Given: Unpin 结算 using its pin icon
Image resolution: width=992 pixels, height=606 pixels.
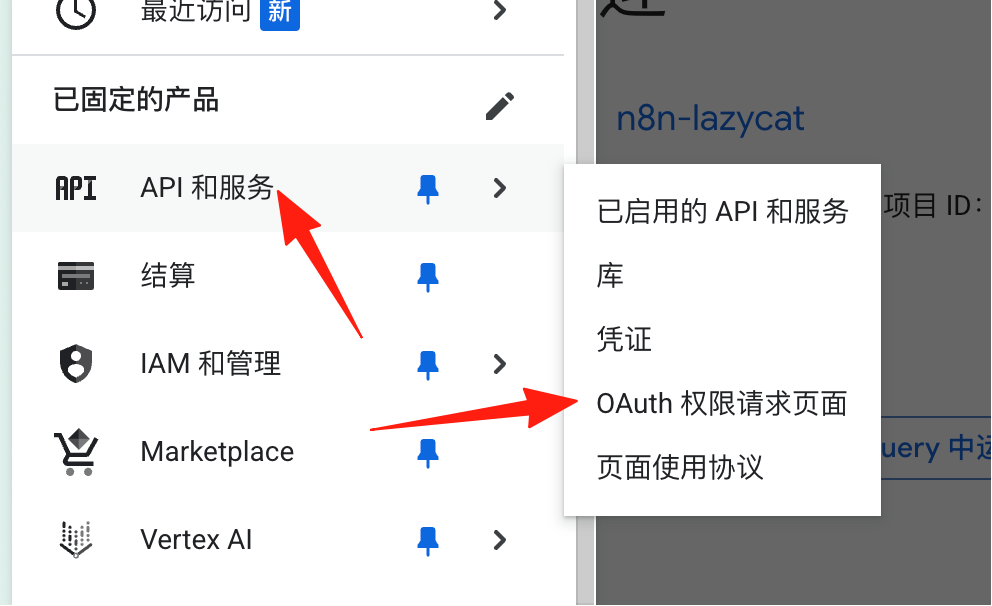Looking at the screenshot, I should pyautogui.click(x=428, y=277).
